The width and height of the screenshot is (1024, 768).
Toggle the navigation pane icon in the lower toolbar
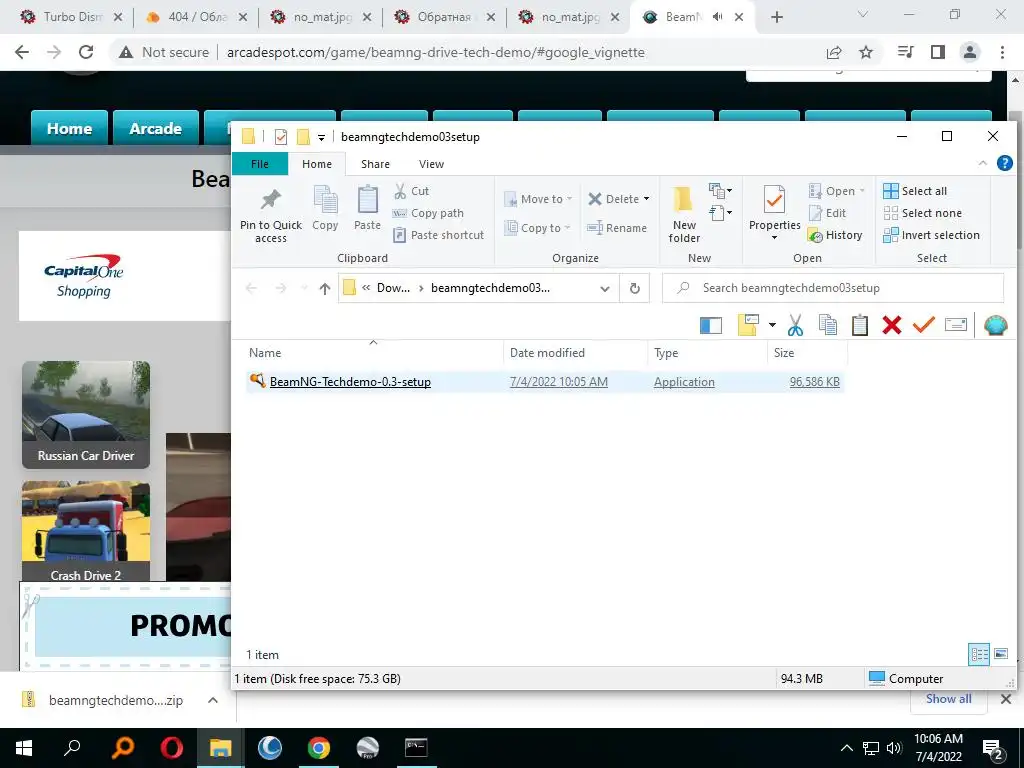711,325
